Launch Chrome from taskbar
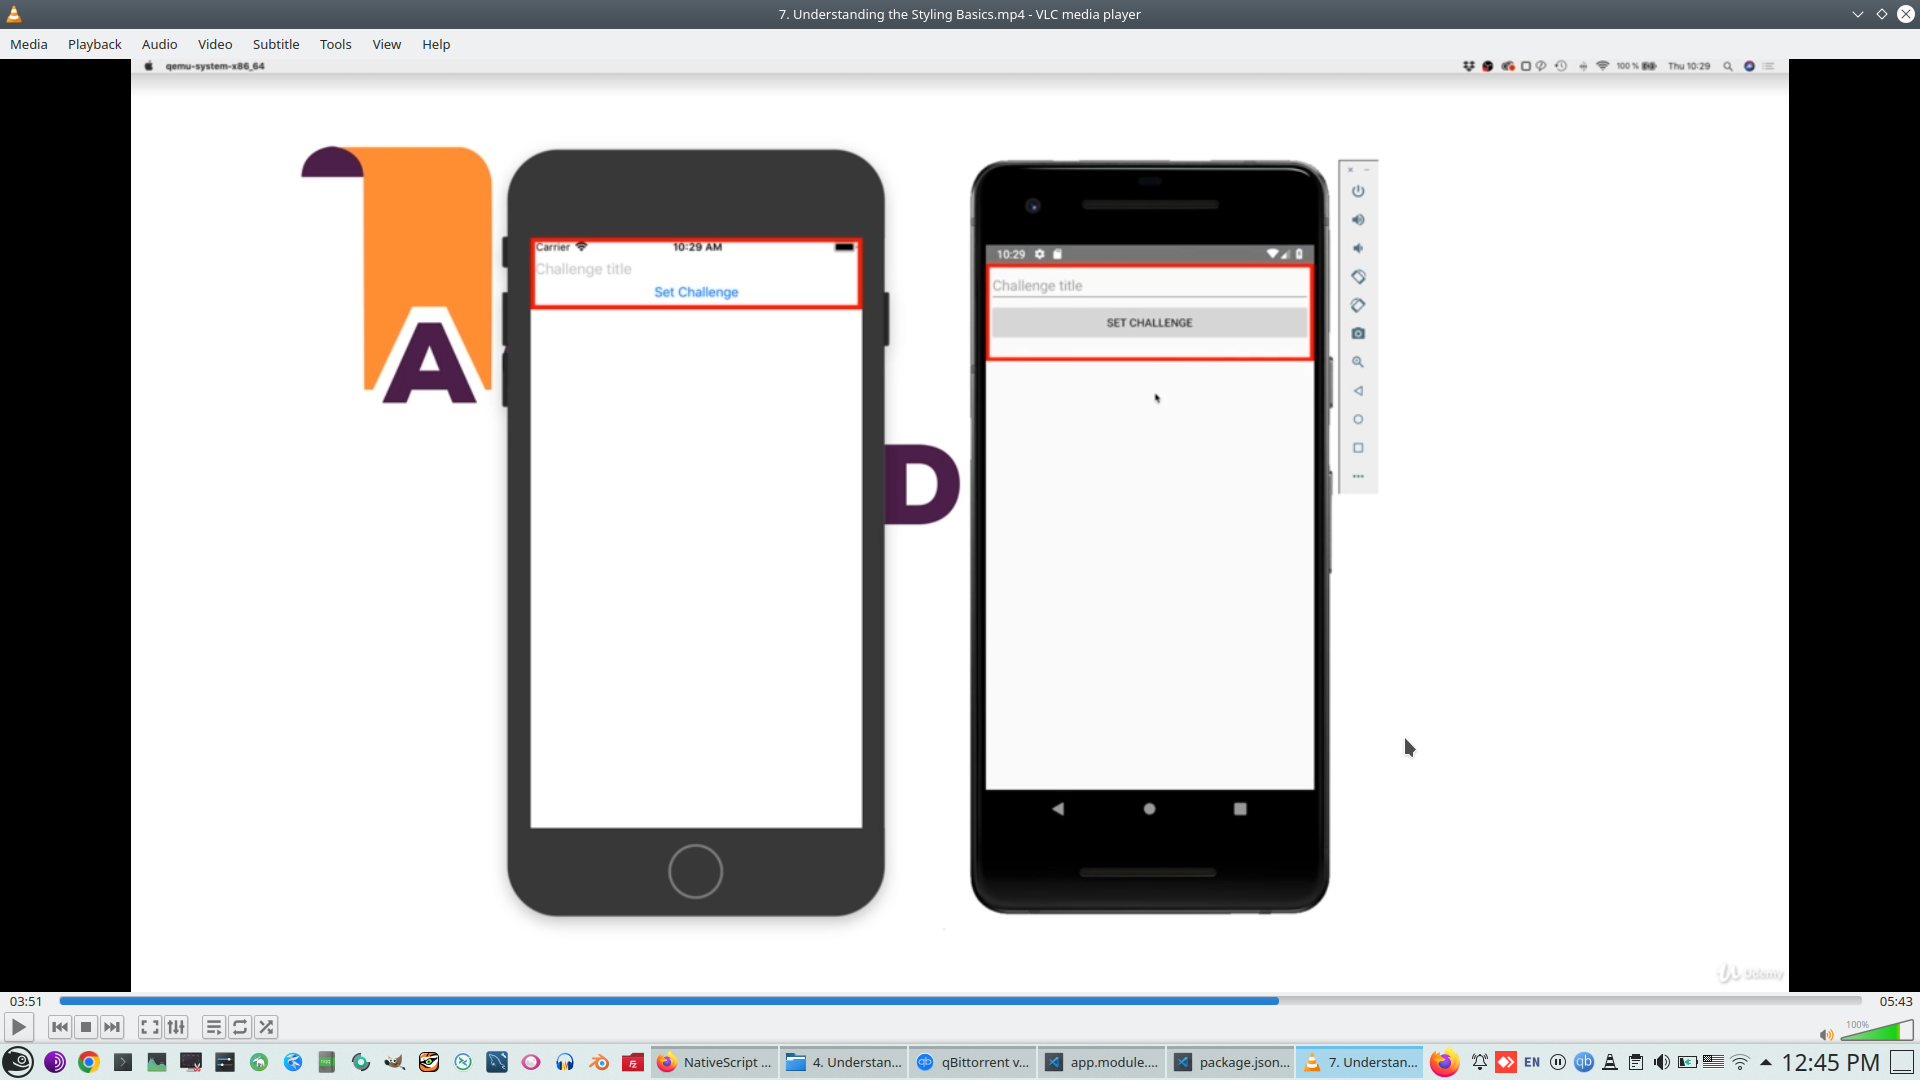This screenshot has width=1920, height=1080. click(x=89, y=1062)
